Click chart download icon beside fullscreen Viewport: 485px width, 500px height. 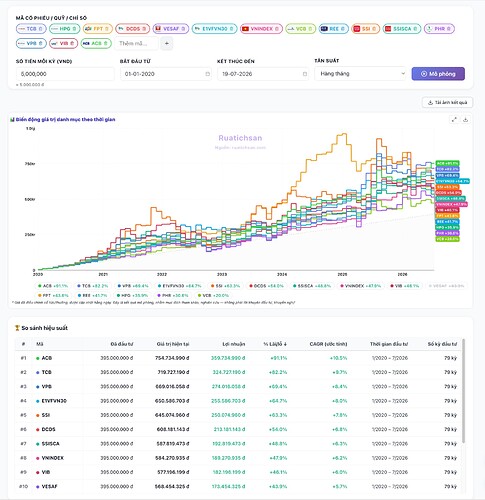[466, 119]
